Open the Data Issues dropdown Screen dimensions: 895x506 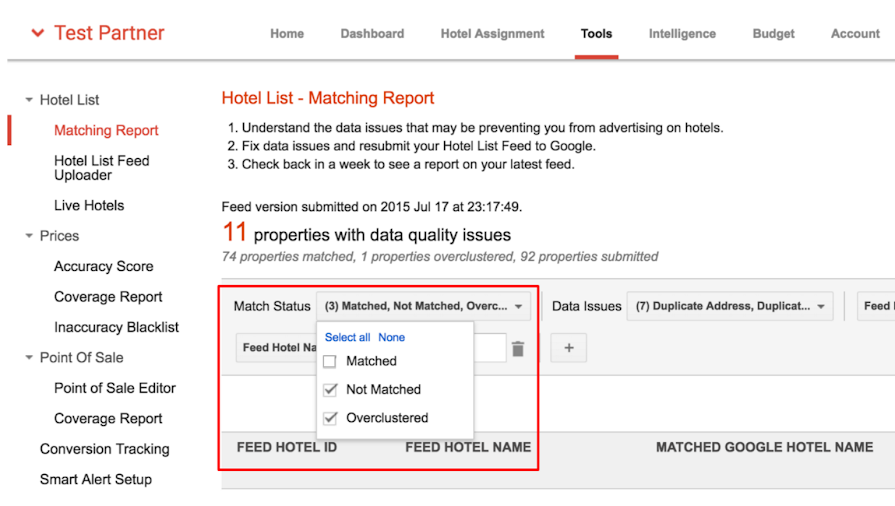[729, 306]
